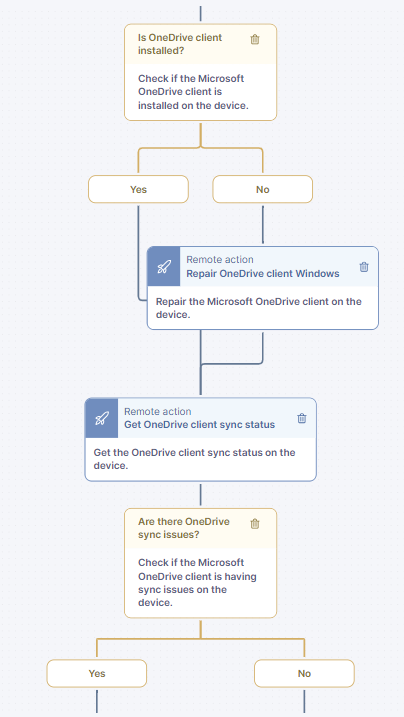Viewport: 404px width, 717px height.
Task: Click the 'Remote action' label above Repair OneDrive
Action: tap(220, 260)
